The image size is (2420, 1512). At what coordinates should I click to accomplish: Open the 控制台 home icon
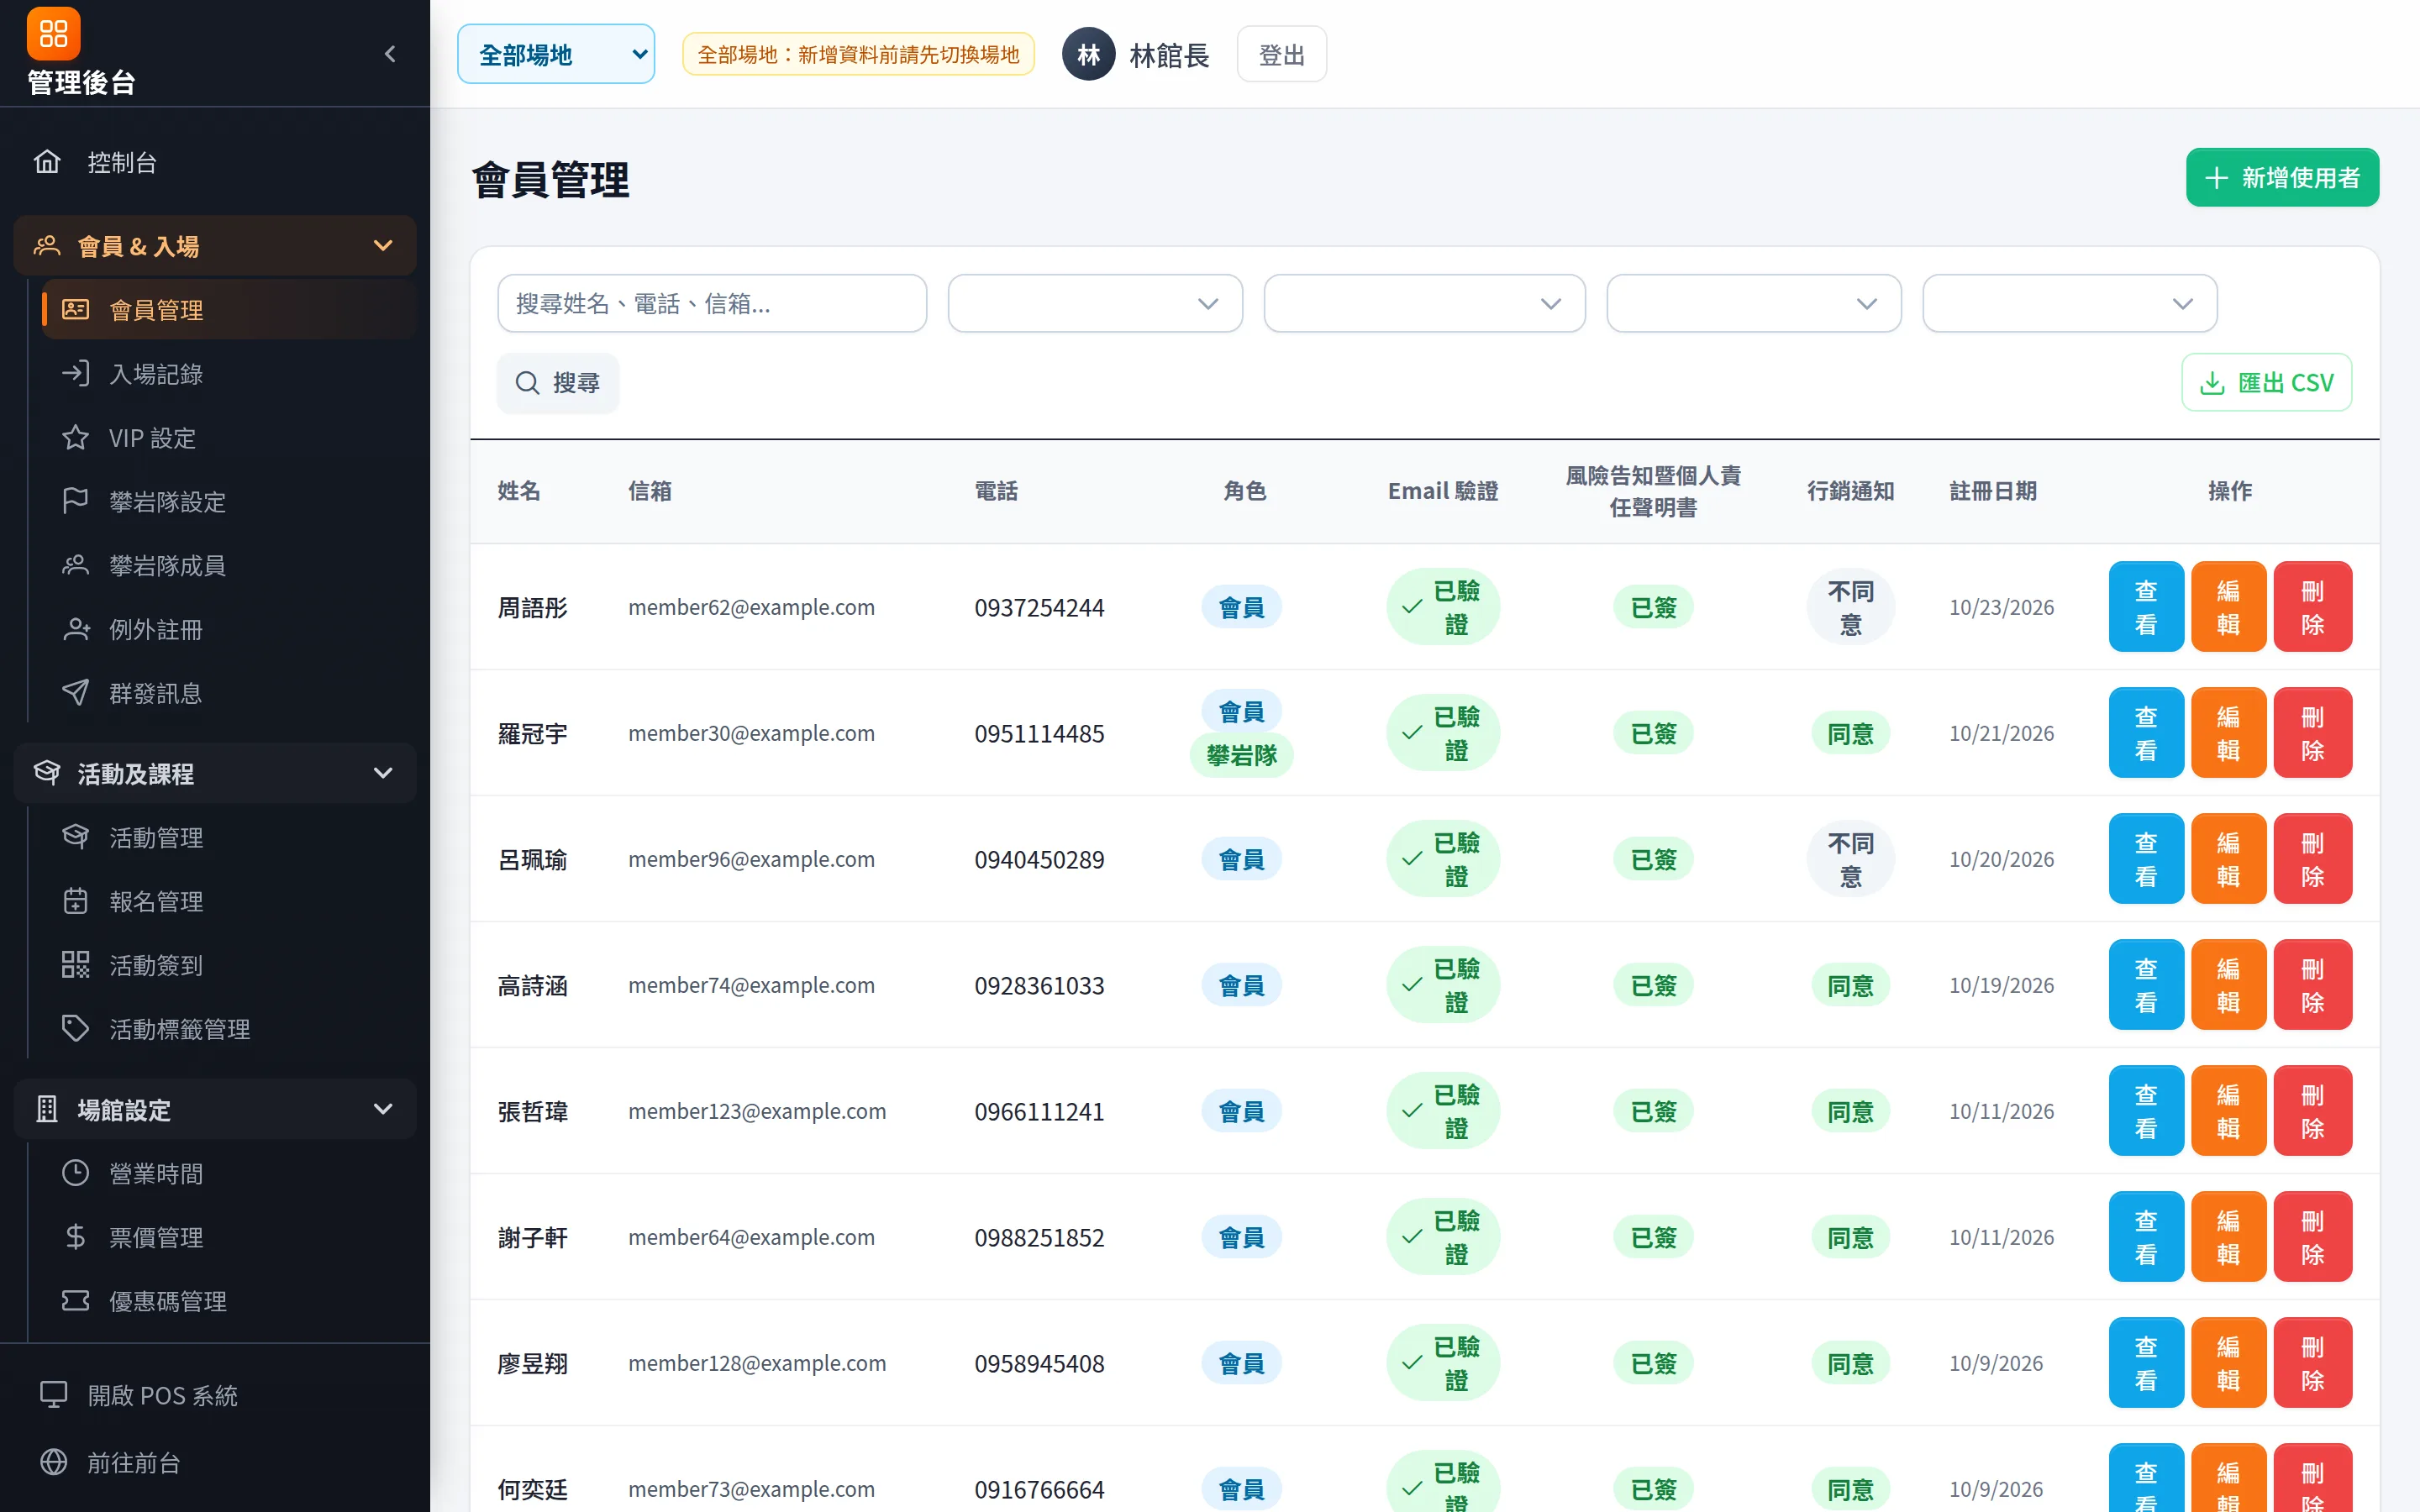point(47,162)
